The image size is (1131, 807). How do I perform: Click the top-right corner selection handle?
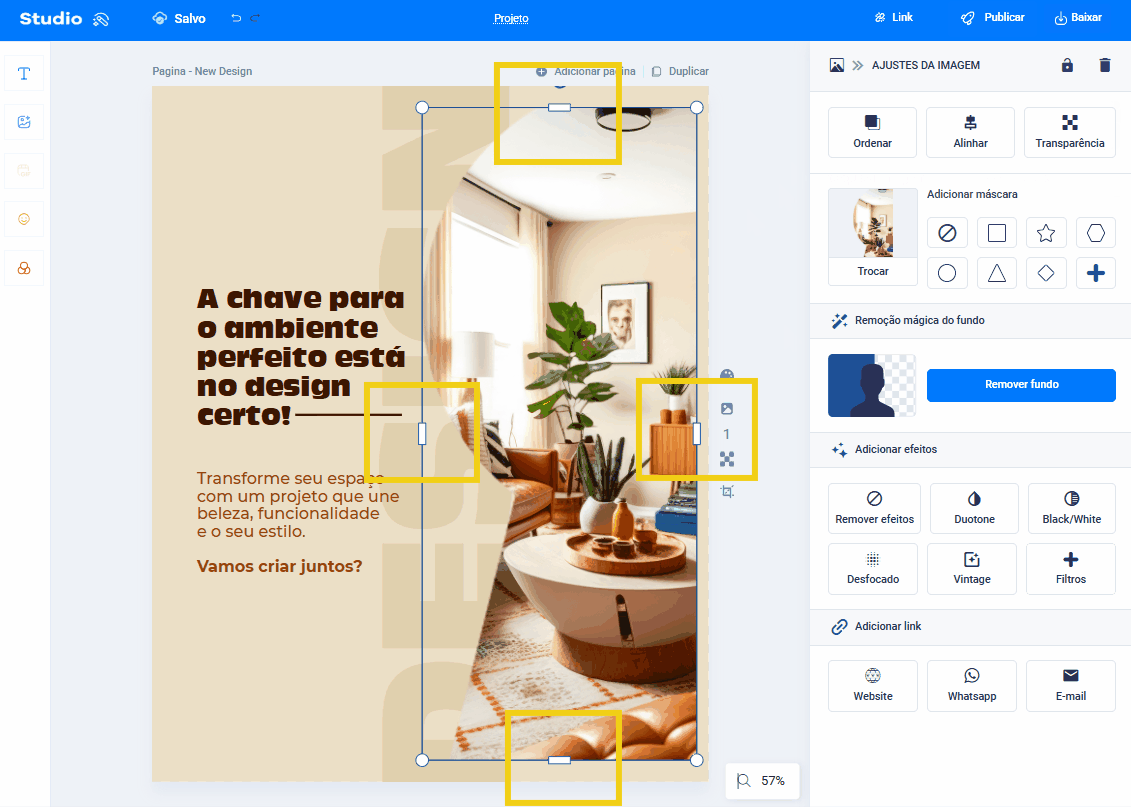point(697,107)
